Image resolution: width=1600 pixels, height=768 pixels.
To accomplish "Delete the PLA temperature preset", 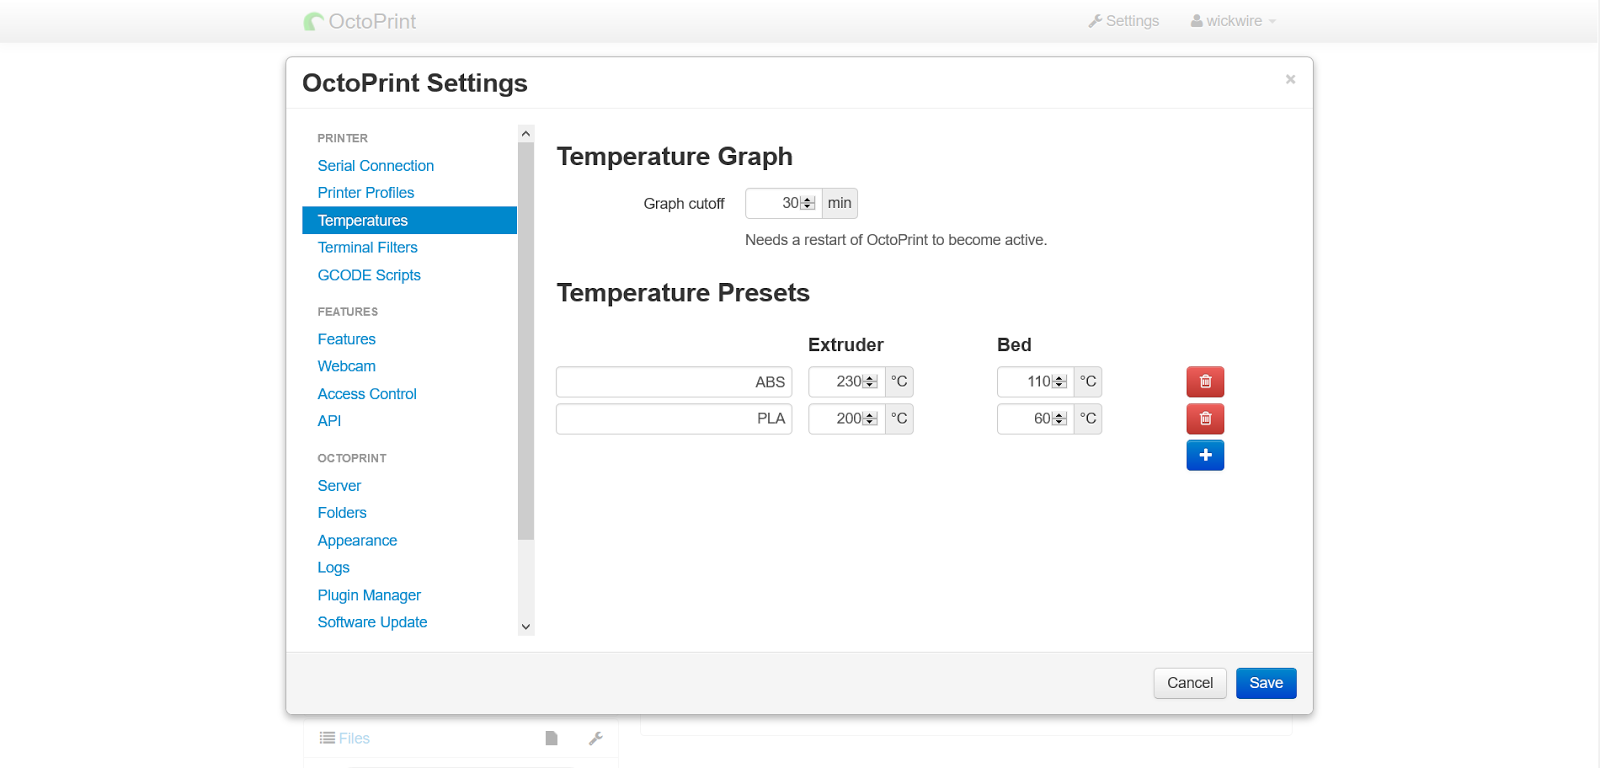I will (1205, 419).
